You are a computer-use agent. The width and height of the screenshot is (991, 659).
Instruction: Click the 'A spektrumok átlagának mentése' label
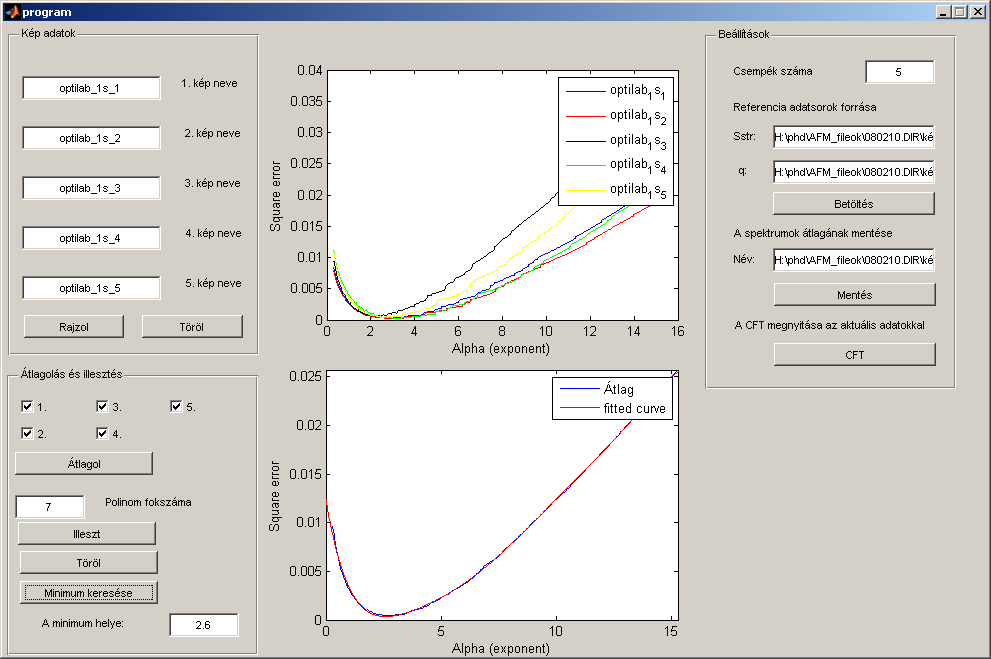point(813,233)
